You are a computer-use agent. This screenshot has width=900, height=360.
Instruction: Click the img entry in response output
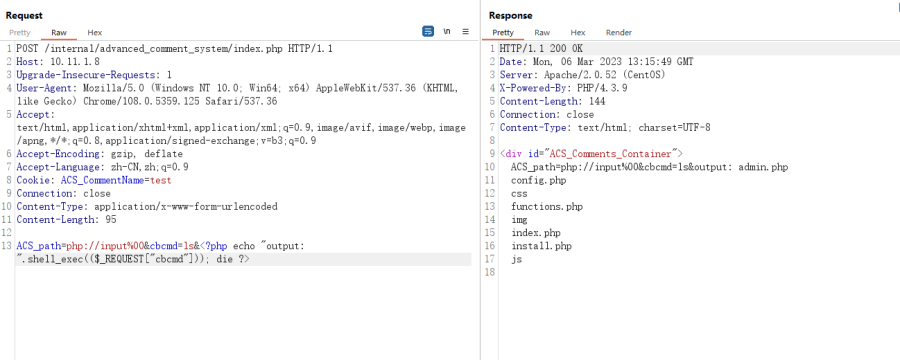point(519,219)
